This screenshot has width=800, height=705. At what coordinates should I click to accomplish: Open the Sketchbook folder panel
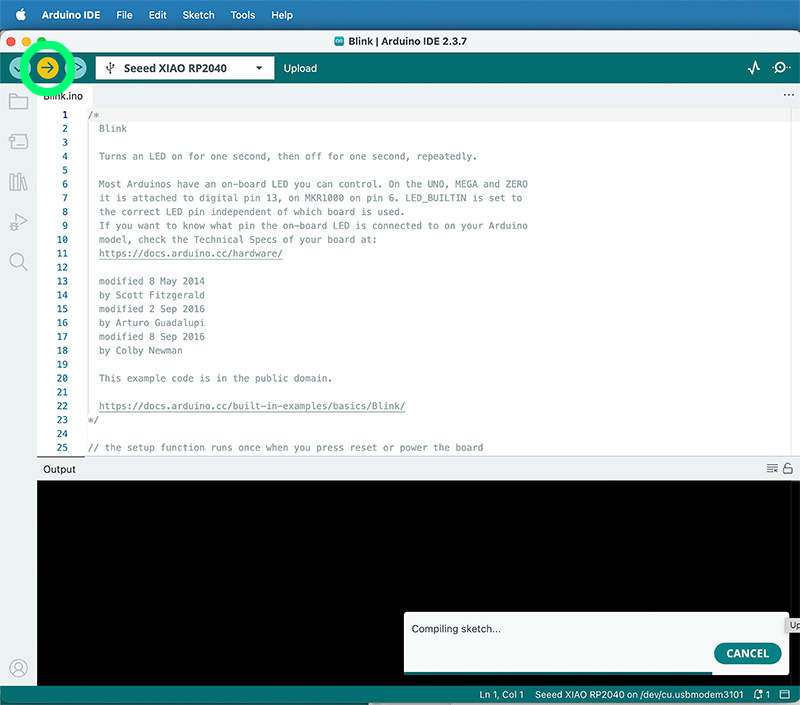coord(18,102)
